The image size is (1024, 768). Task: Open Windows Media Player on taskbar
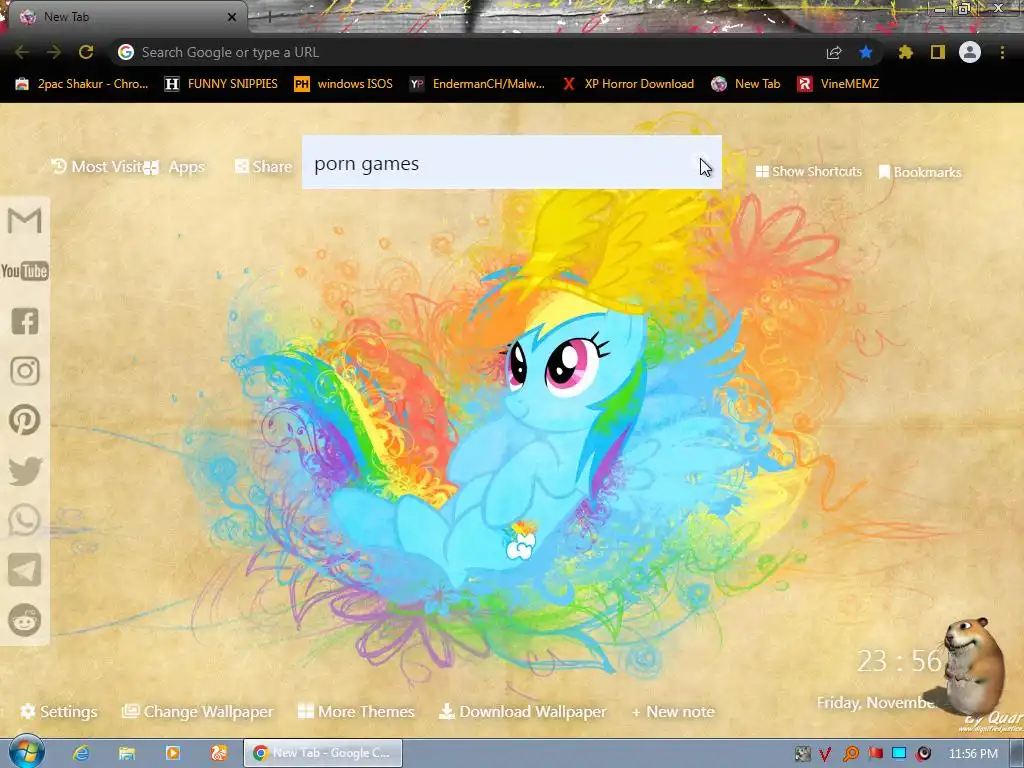172,754
